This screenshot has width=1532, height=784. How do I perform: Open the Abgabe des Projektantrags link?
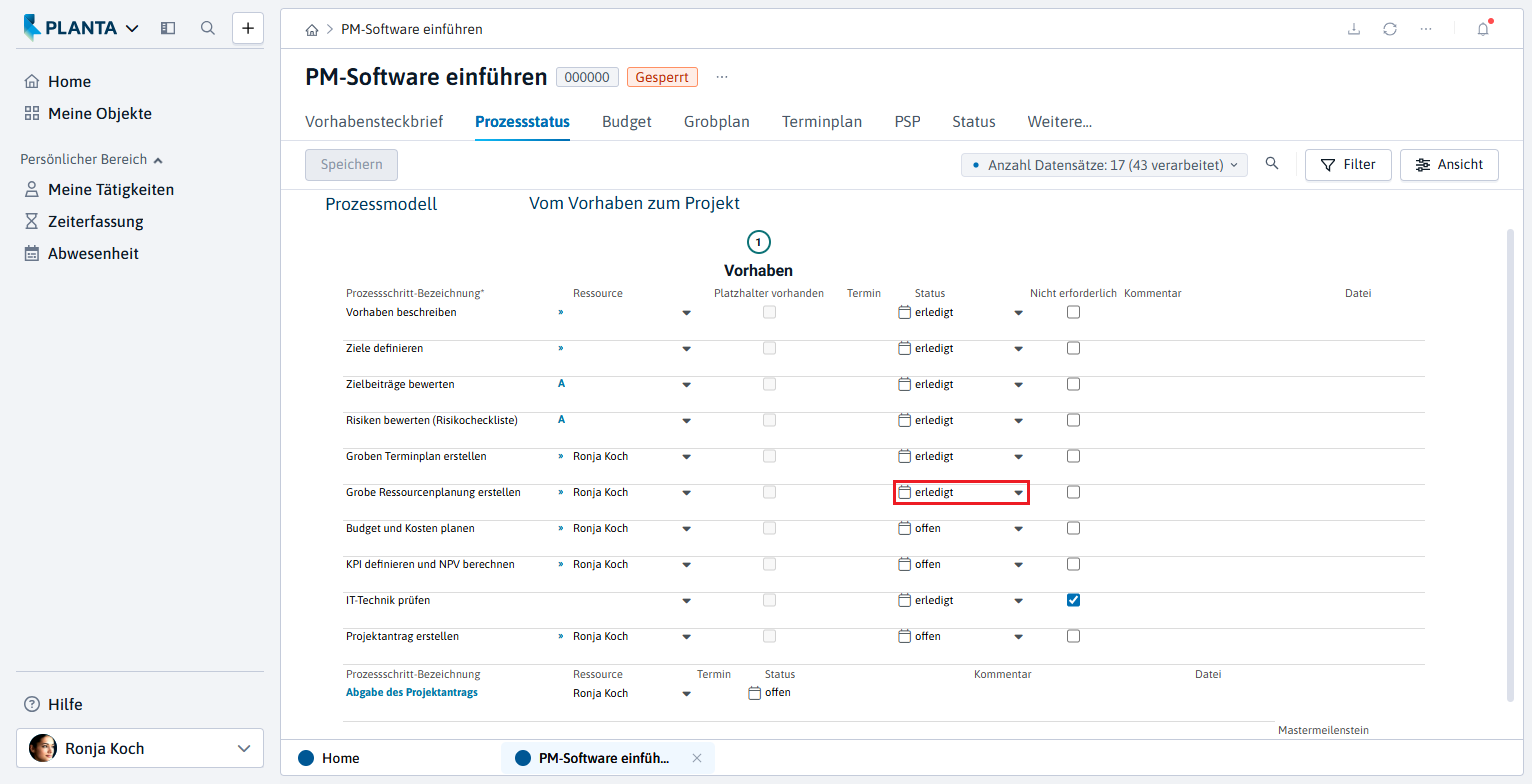point(412,692)
